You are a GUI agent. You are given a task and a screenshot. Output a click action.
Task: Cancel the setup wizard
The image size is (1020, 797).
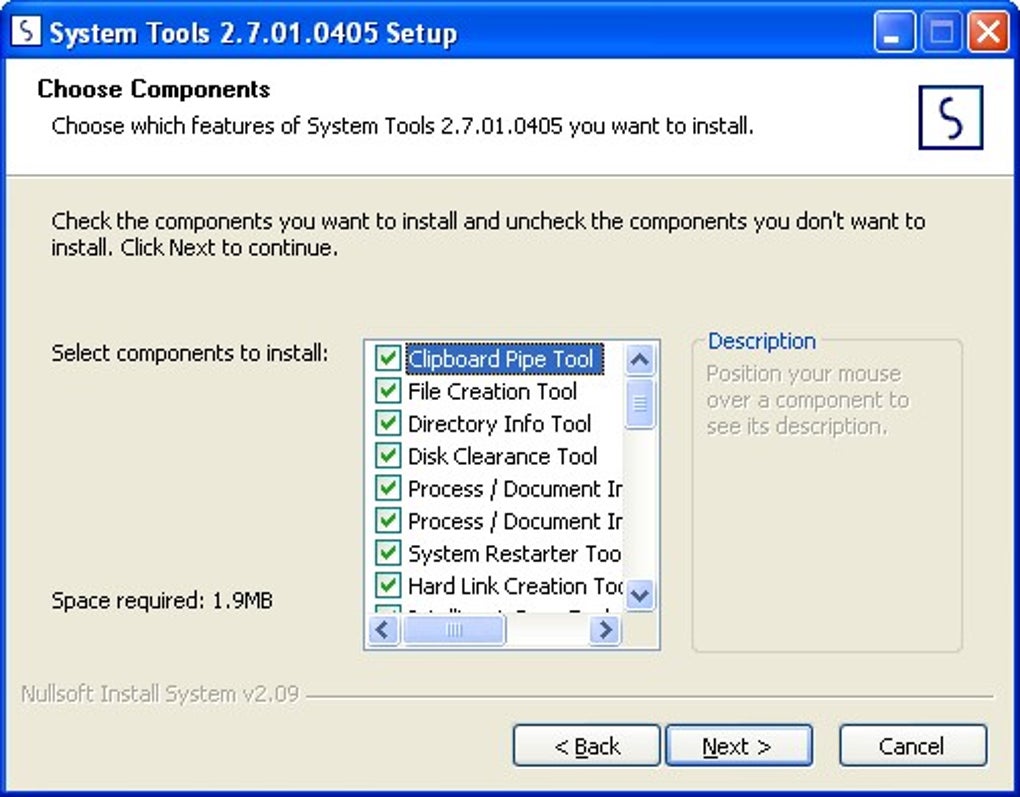[x=912, y=746]
